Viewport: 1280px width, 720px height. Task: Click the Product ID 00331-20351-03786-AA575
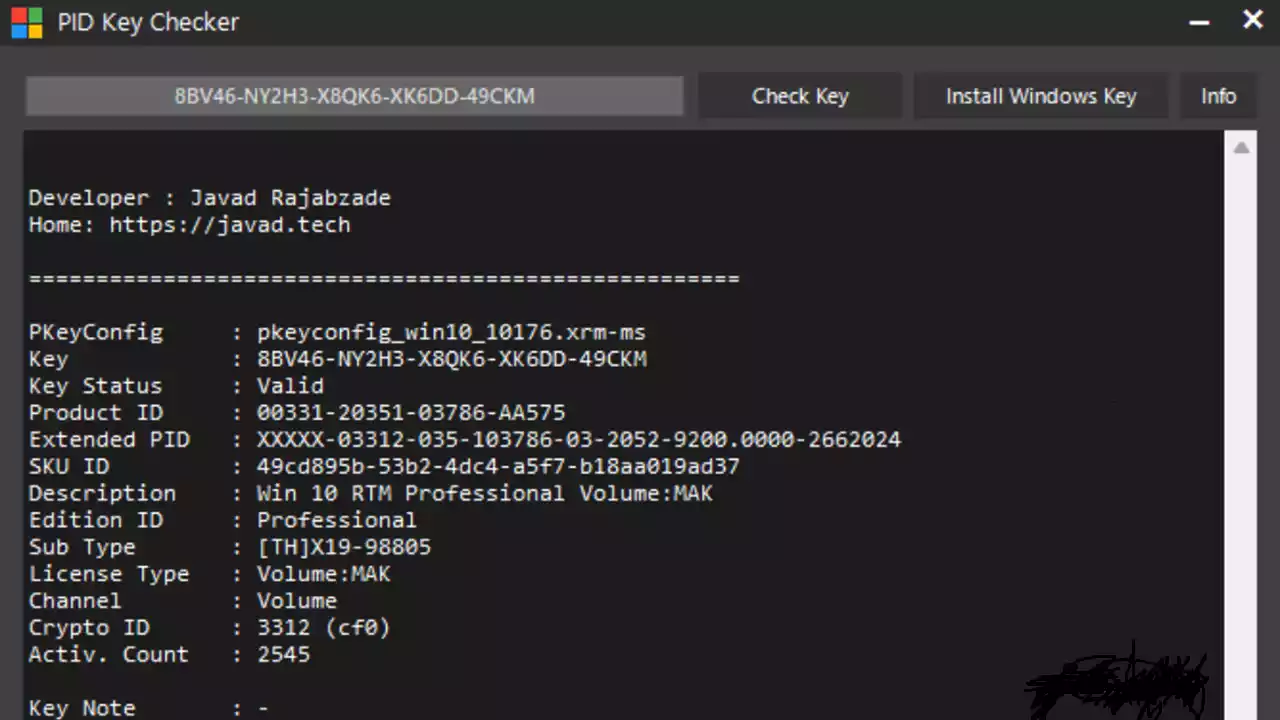pyautogui.click(x=411, y=413)
